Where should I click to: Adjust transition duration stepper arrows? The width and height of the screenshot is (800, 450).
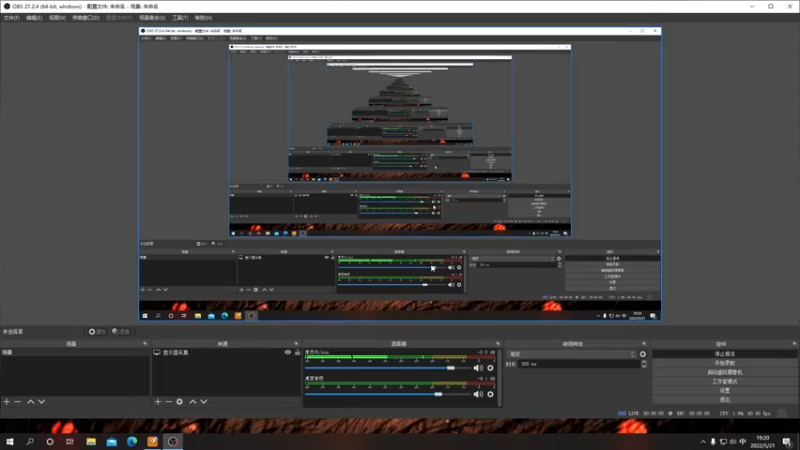click(x=644, y=364)
